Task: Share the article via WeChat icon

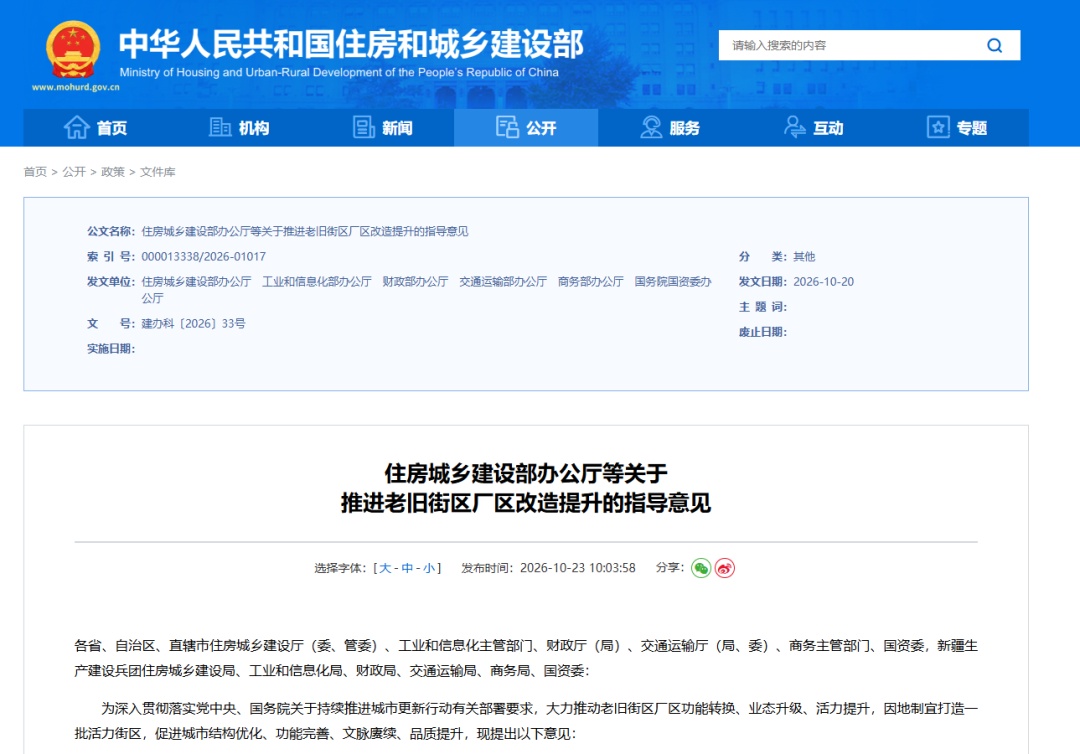Action: click(x=700, y=568)
